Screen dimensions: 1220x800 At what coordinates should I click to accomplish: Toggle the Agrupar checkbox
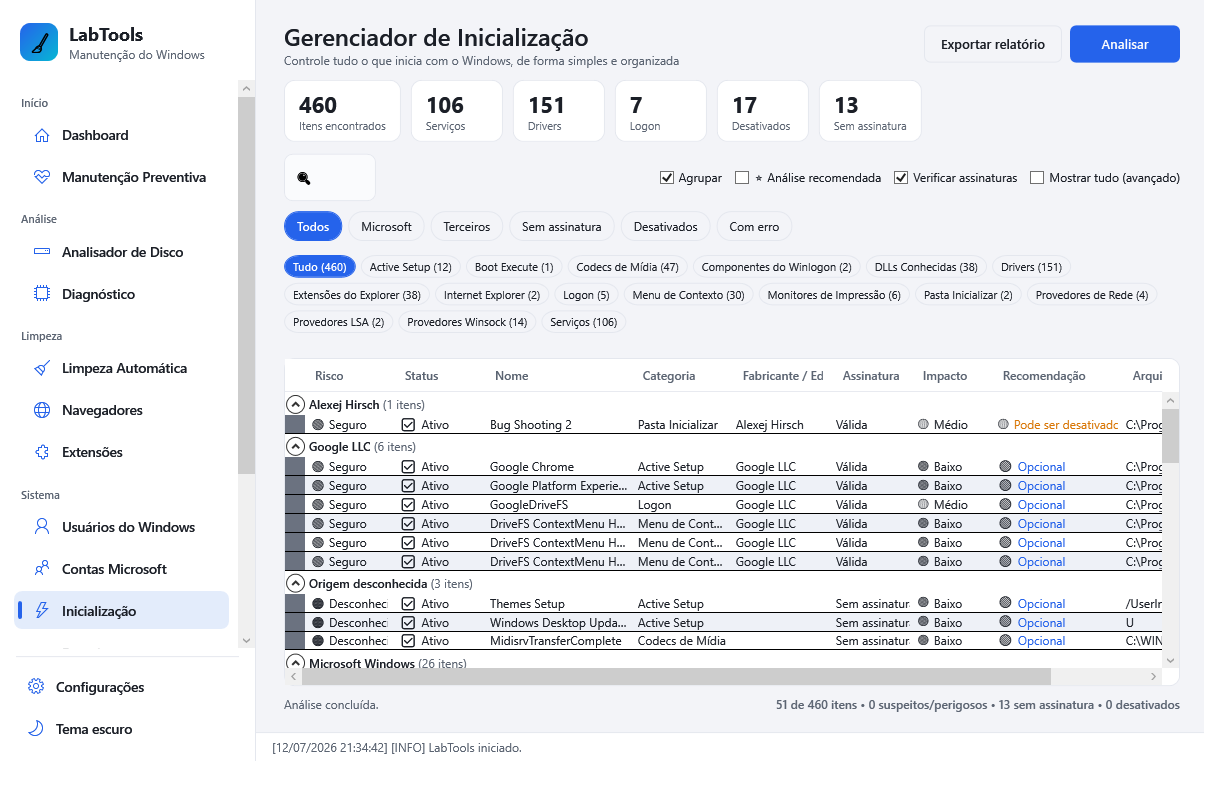[667, 178]
